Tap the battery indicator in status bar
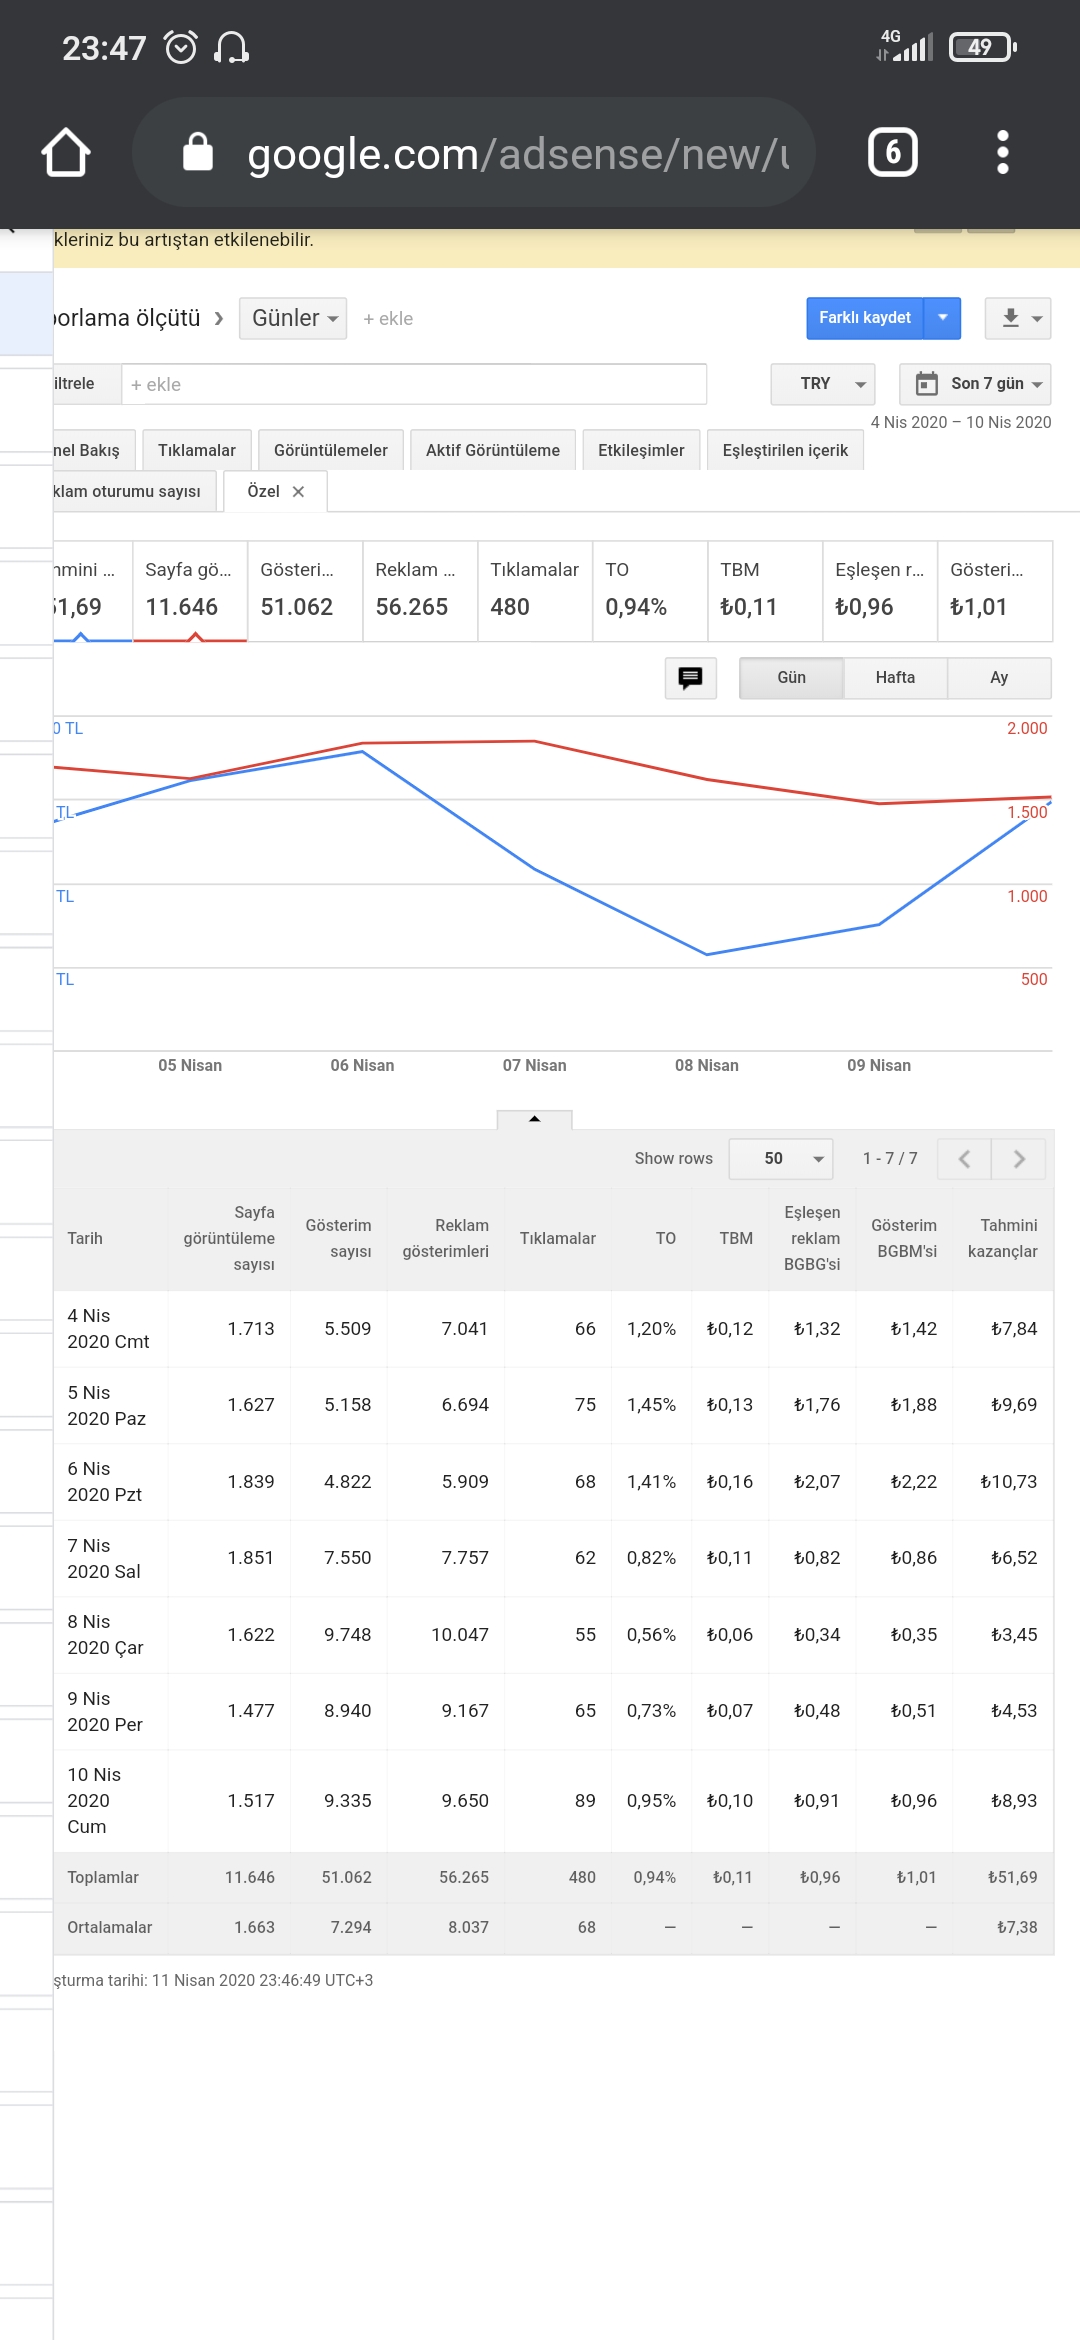The width and height of the screenshot is (1080, 2340). click(983, 47)
